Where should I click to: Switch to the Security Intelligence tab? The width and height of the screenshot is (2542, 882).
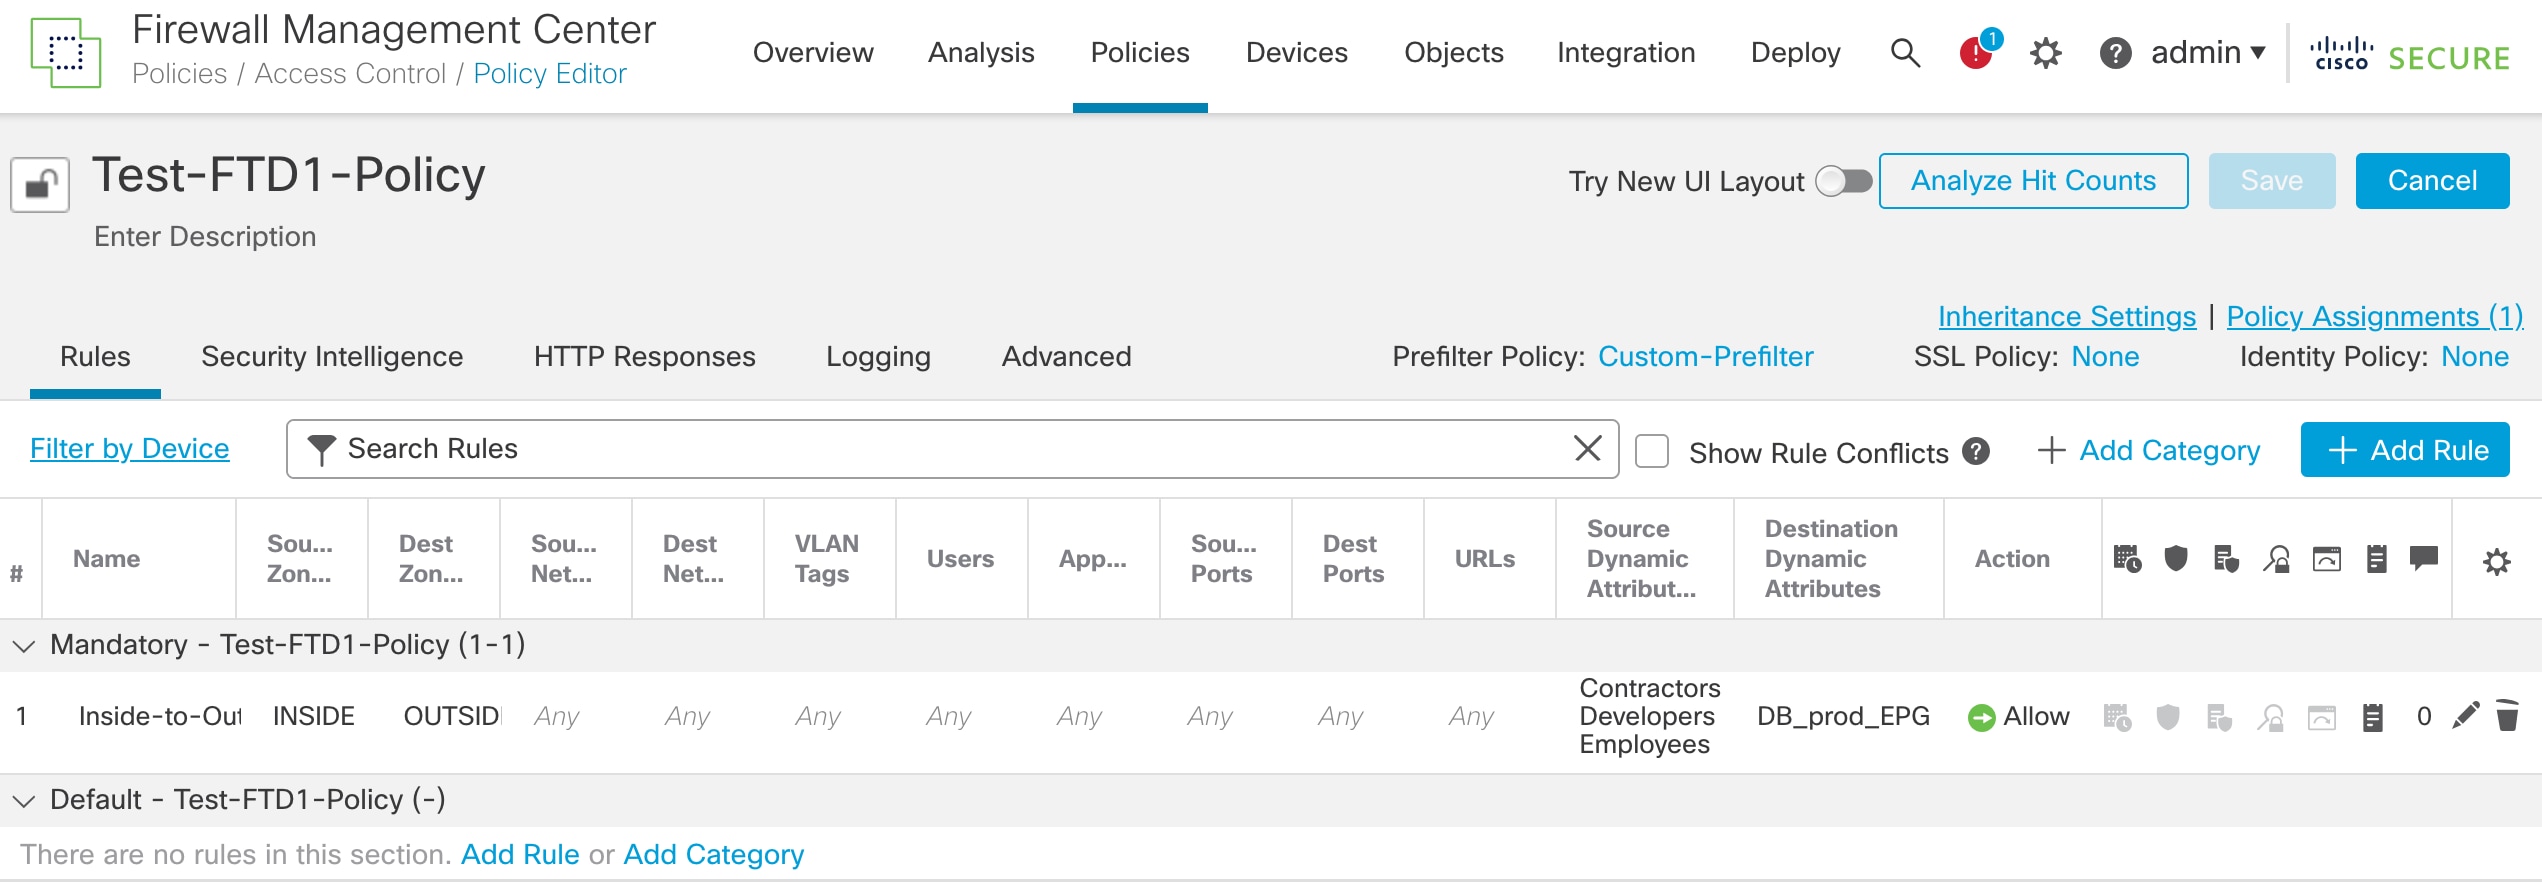click(332, 357)
